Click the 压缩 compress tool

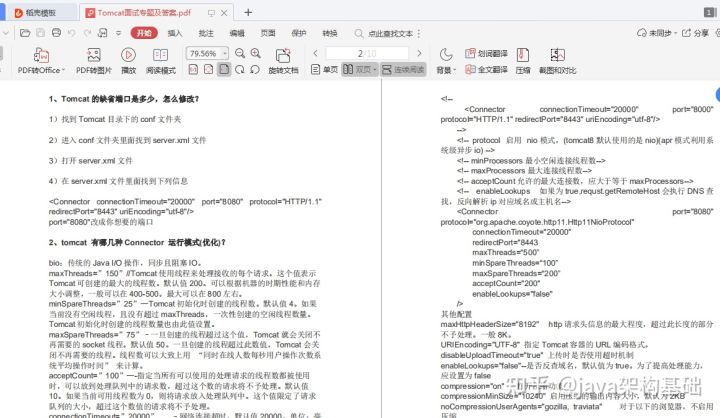(523, 61)
